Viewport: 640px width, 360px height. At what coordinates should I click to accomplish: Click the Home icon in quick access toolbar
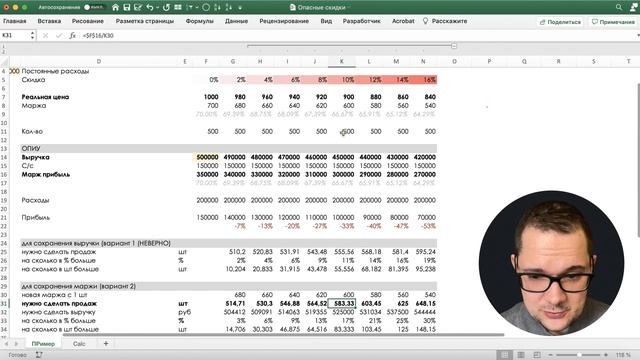(x=116, y=7)
